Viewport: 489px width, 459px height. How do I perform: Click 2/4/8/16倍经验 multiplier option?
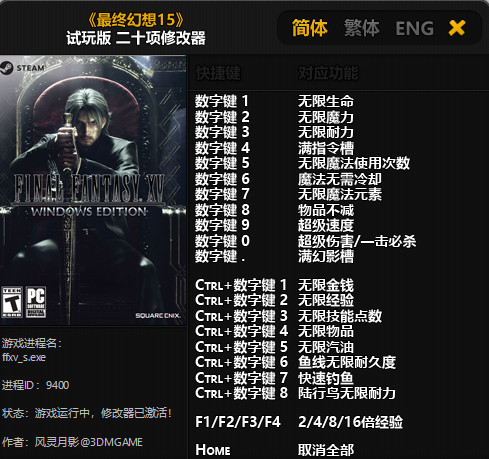350,422
